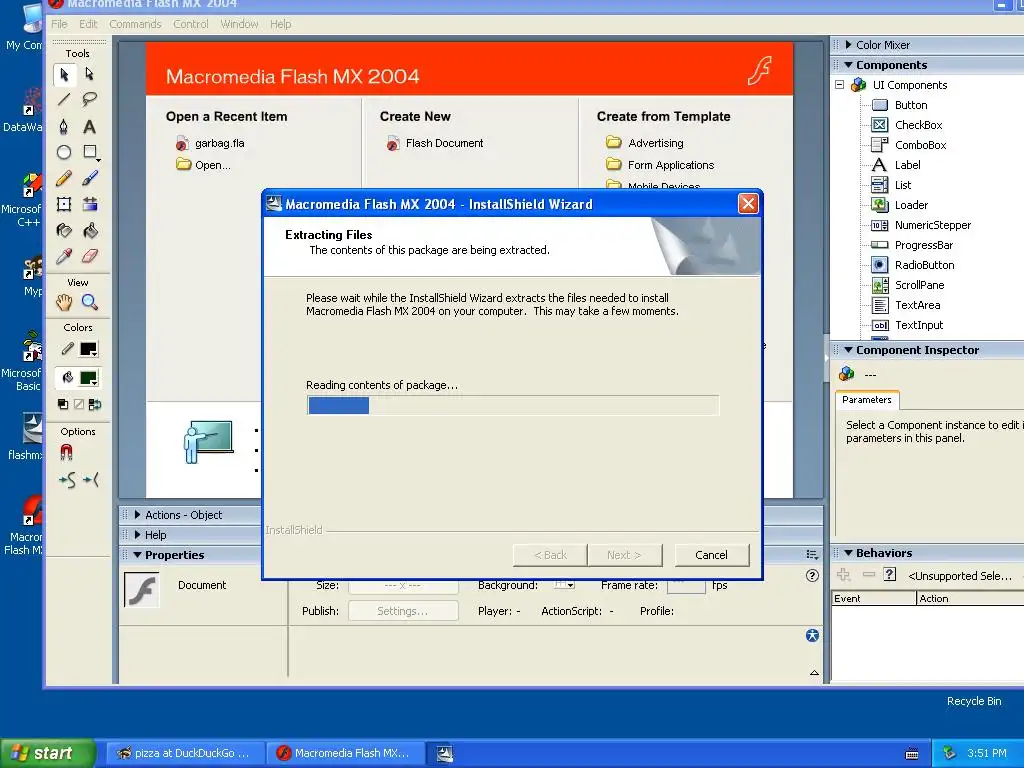Open the stroke color swatch
This screenshot has height=768, width=1024.
[x=89, y=349]
